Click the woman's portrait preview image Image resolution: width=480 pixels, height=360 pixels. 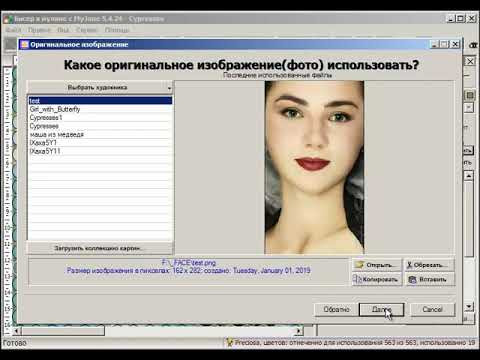click(x=314, y=167)
